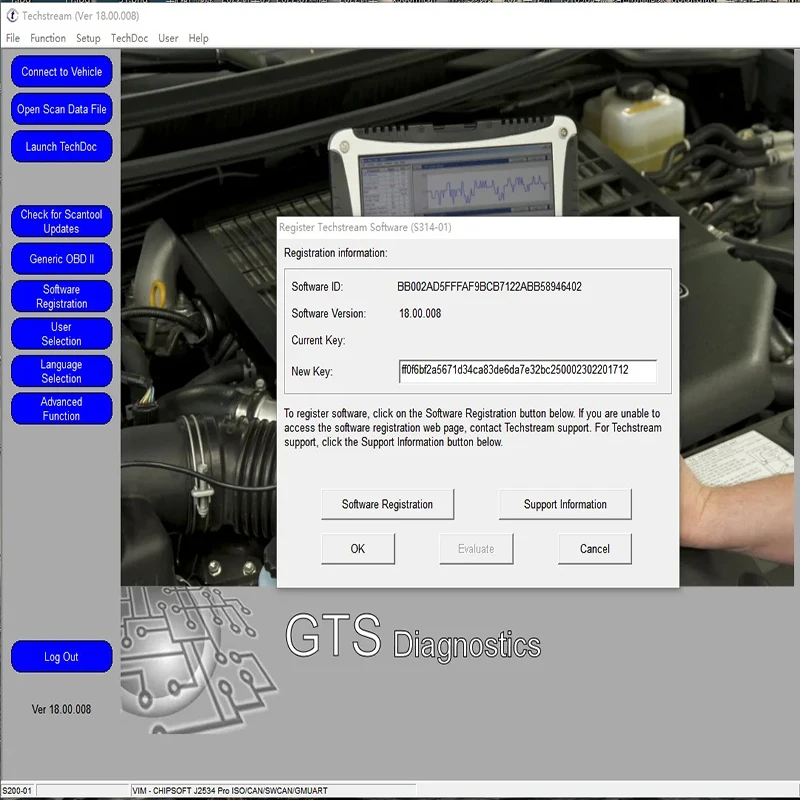Confirm registration with OK button

tap(358, 548)
